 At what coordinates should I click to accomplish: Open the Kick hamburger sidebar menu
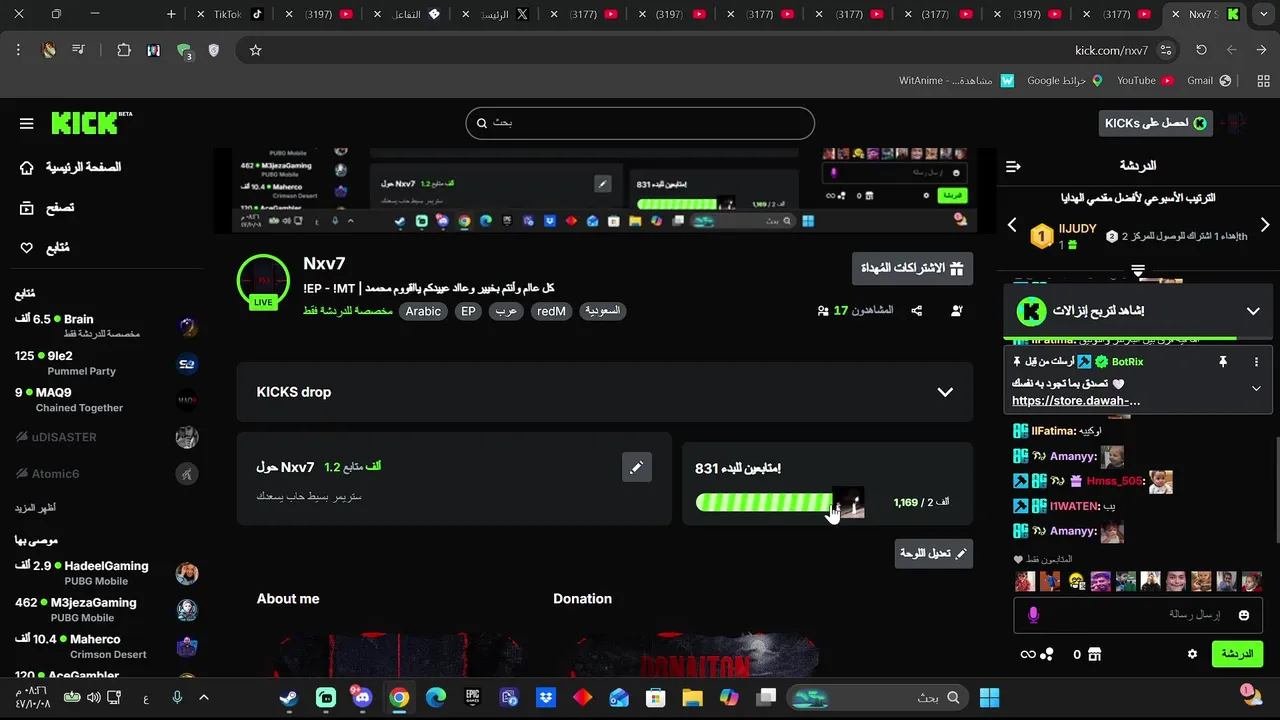point(27,124)
